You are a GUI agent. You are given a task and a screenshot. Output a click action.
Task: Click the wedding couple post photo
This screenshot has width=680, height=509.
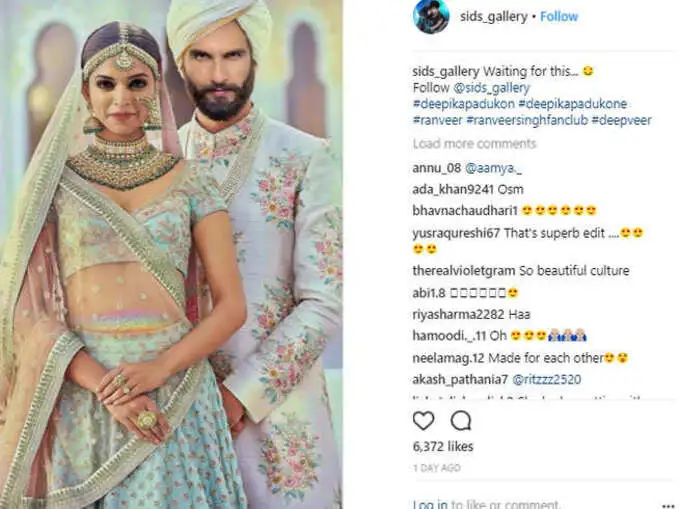pyautogui.click(x=171, y=254)
